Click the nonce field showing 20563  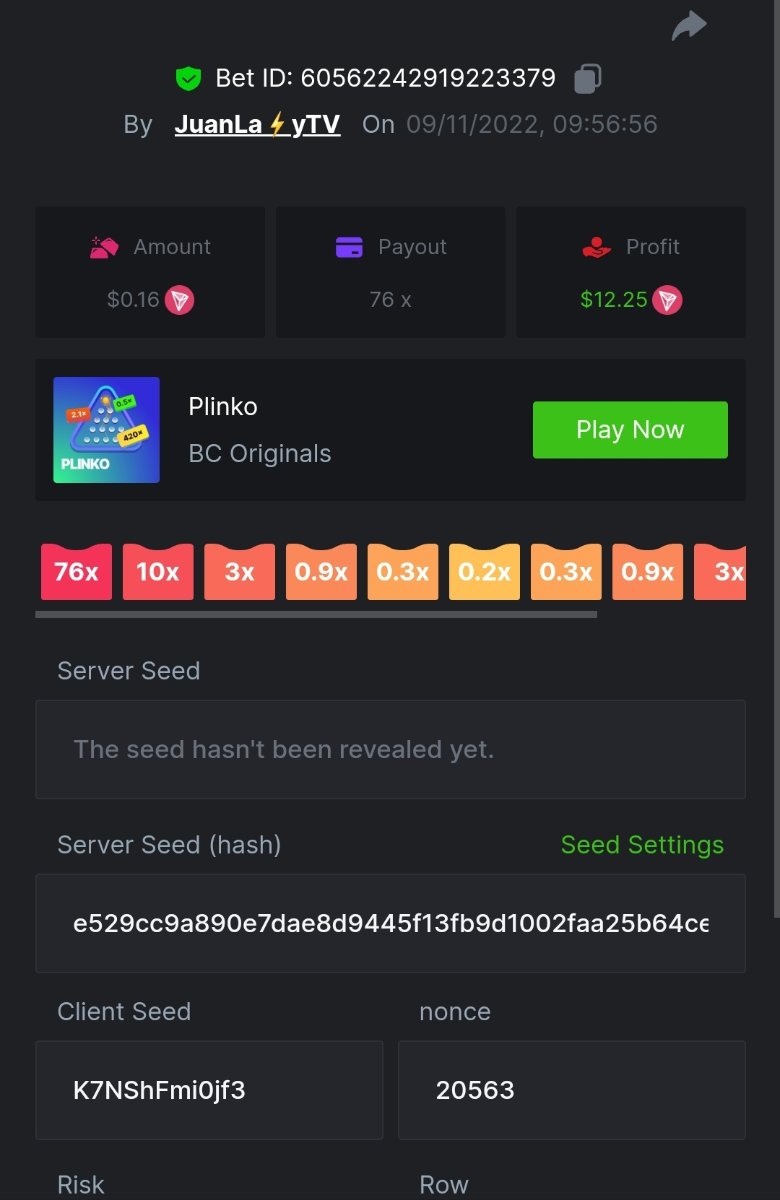point(571,1090)
